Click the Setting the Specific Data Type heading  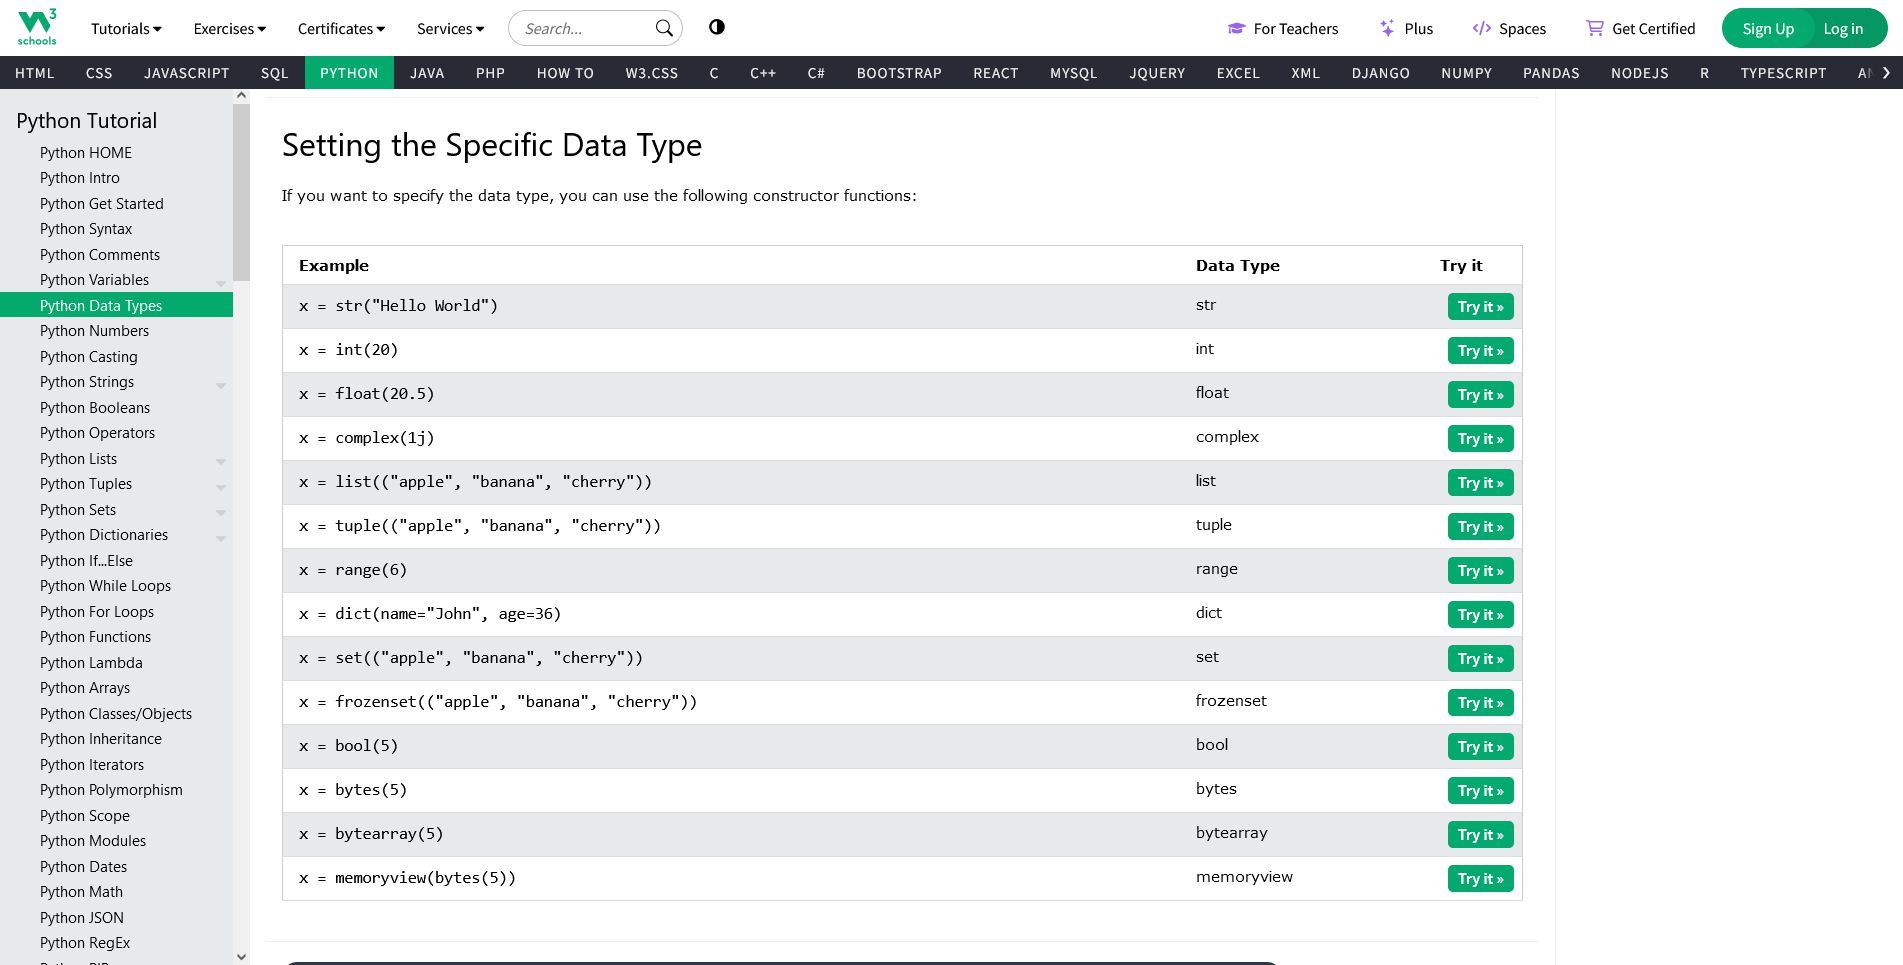[492, 145]
